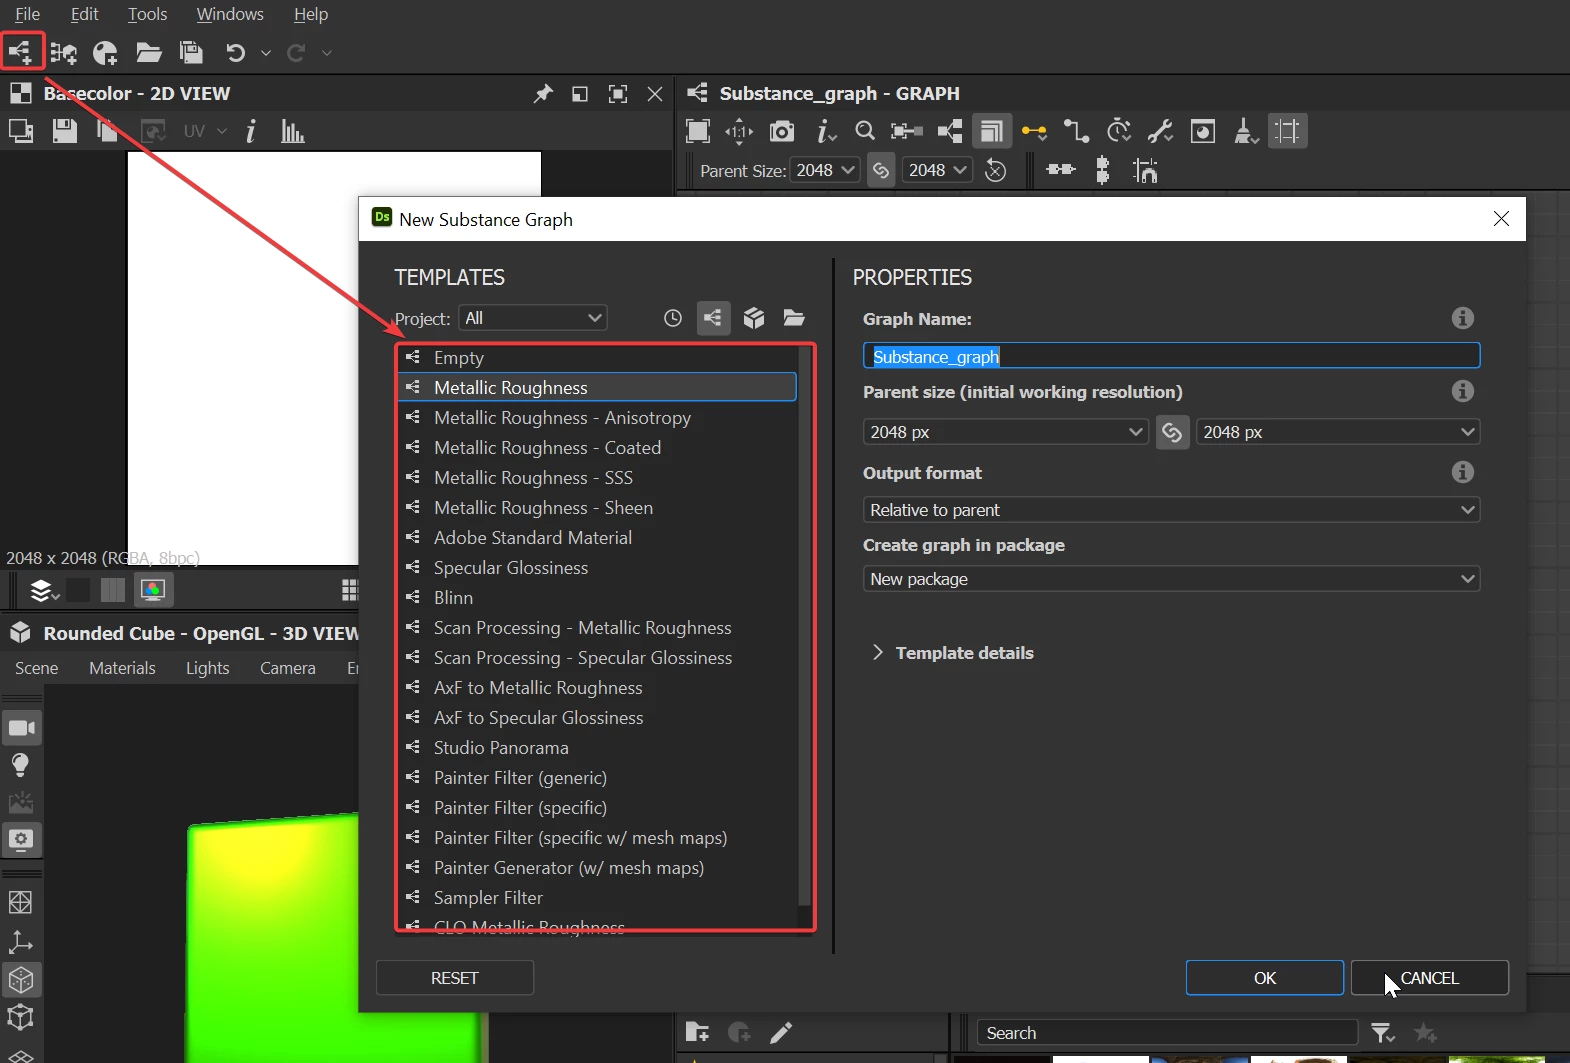
Task: Select the Adobe Standard Material template
Action: click(x=597, y=538)
